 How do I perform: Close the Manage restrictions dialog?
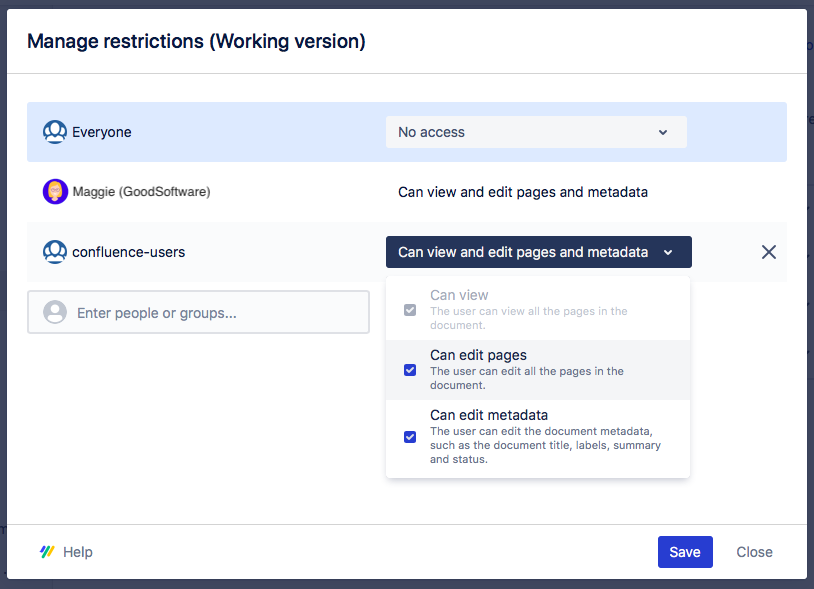[754, 551]
